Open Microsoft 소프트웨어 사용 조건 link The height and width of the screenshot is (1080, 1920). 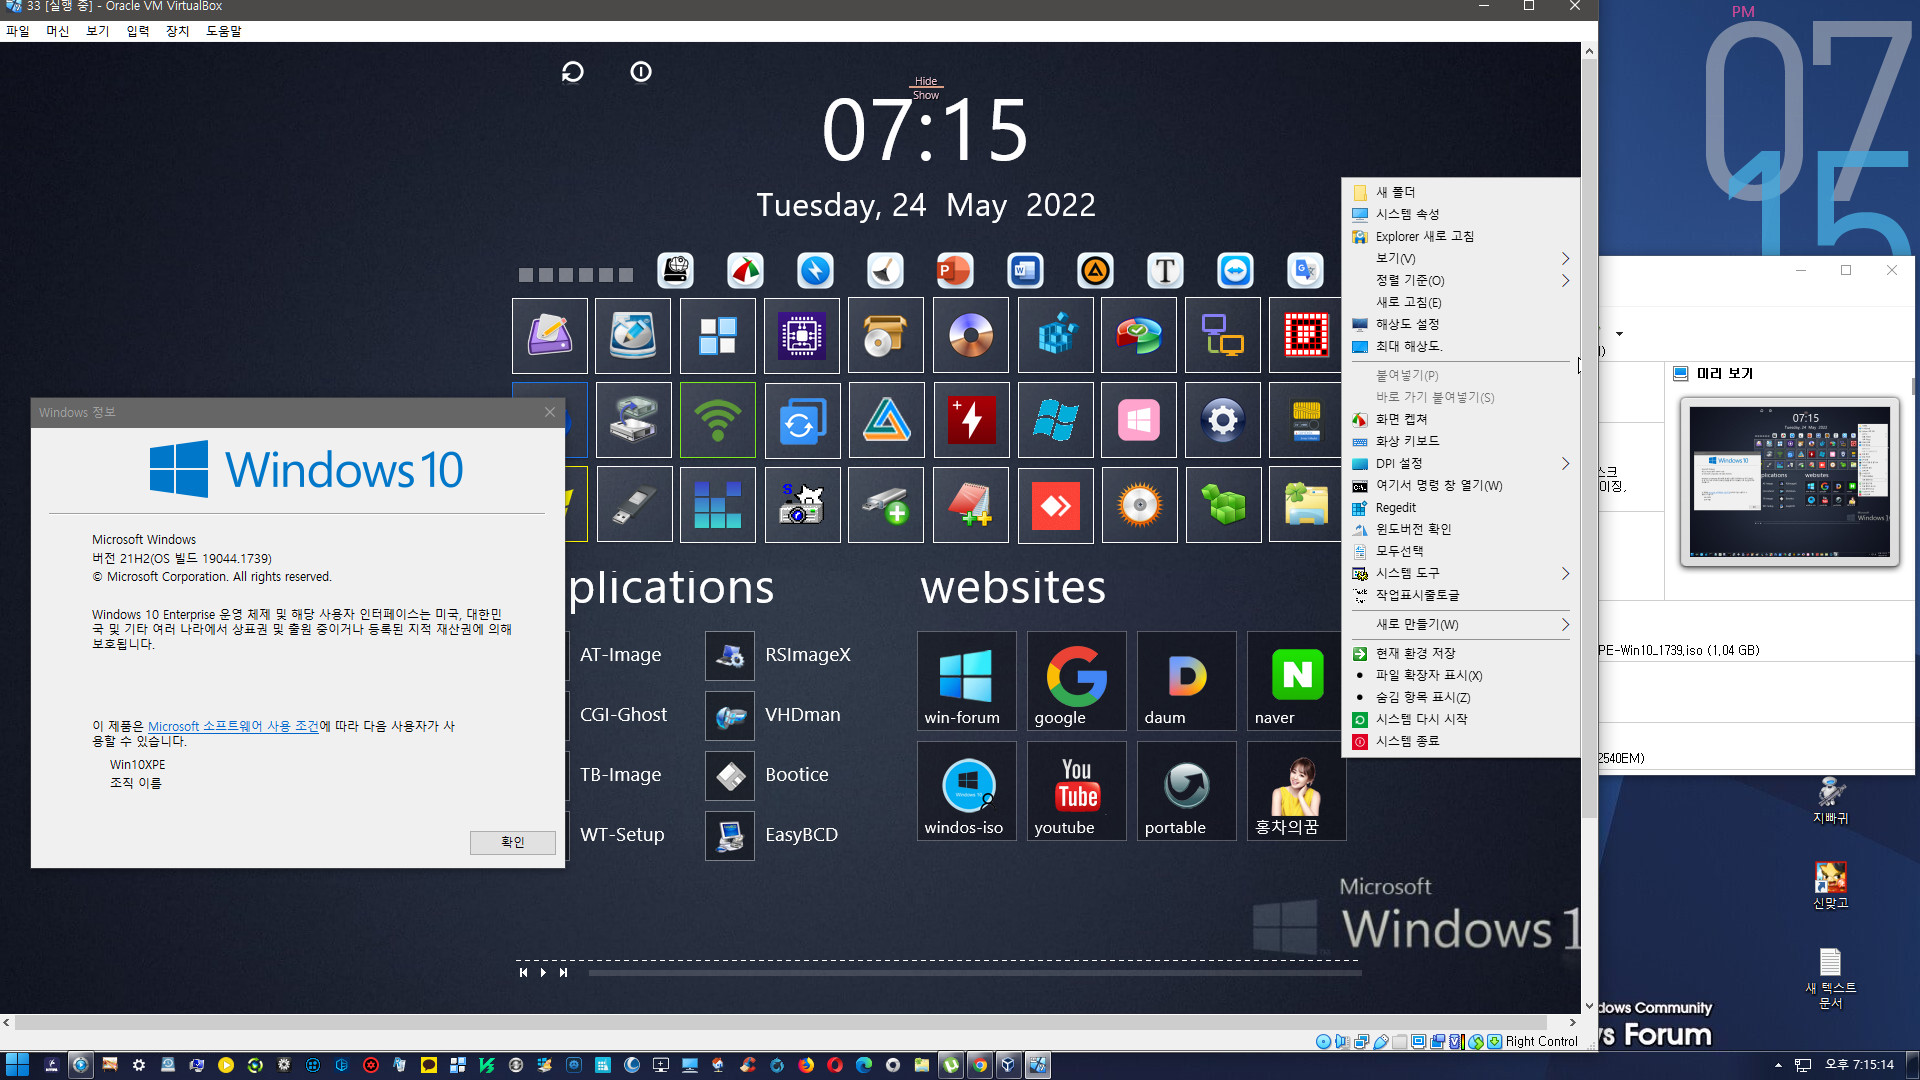click(x=233, y=726)
